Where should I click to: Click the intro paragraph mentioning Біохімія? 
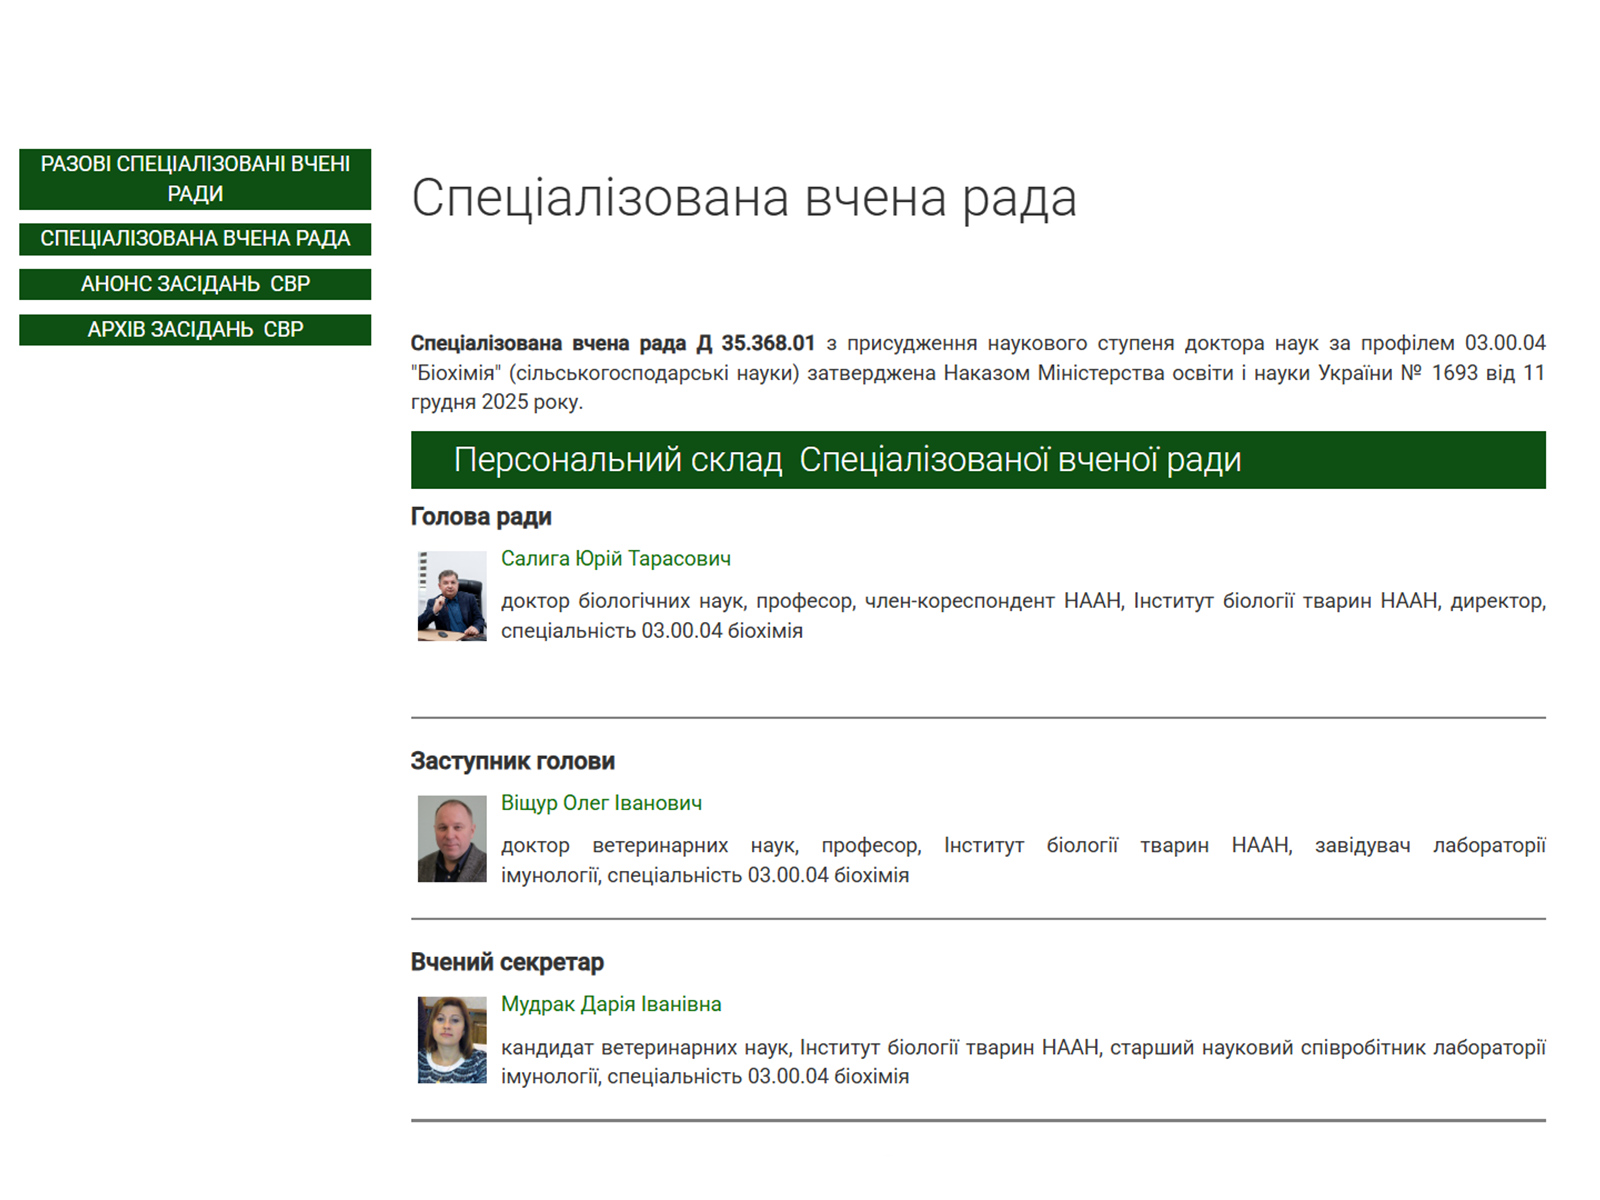point(977,373)
